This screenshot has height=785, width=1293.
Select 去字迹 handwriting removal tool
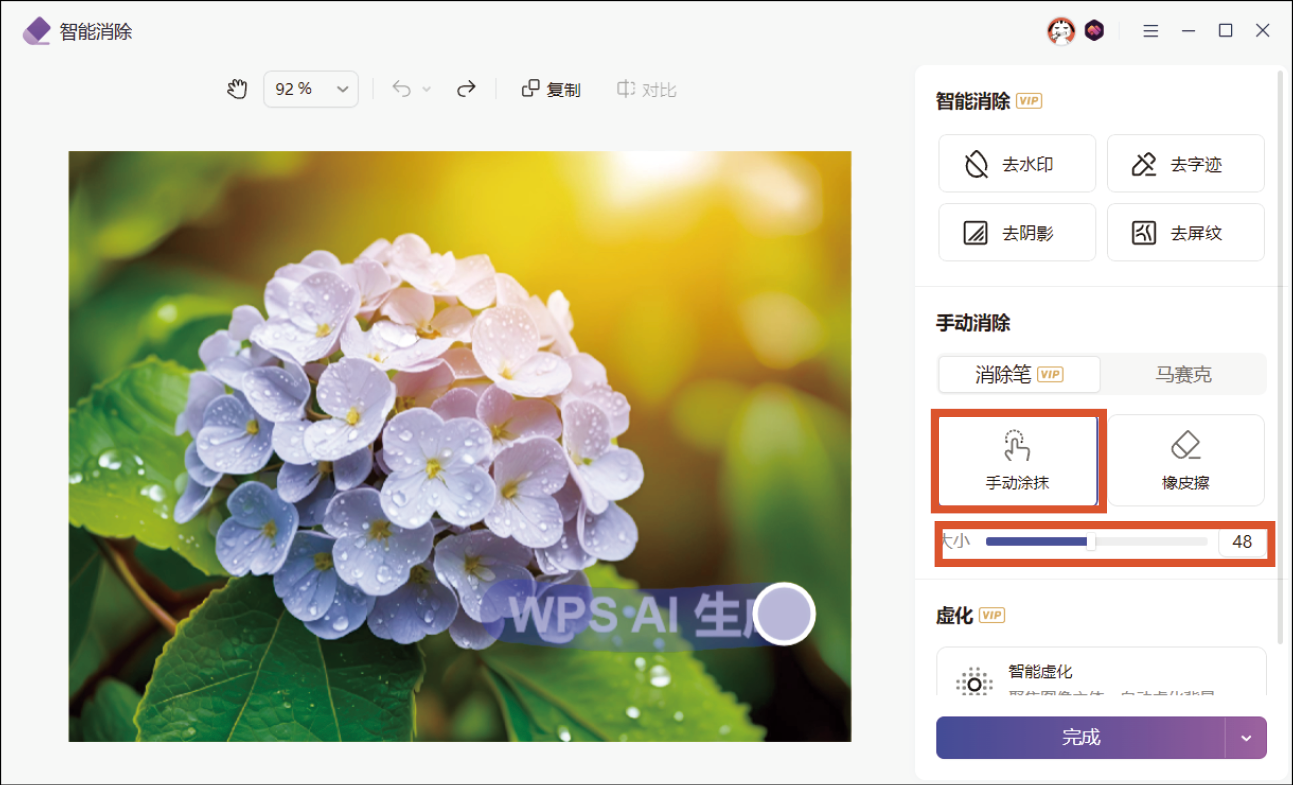tap(1185, 164)
